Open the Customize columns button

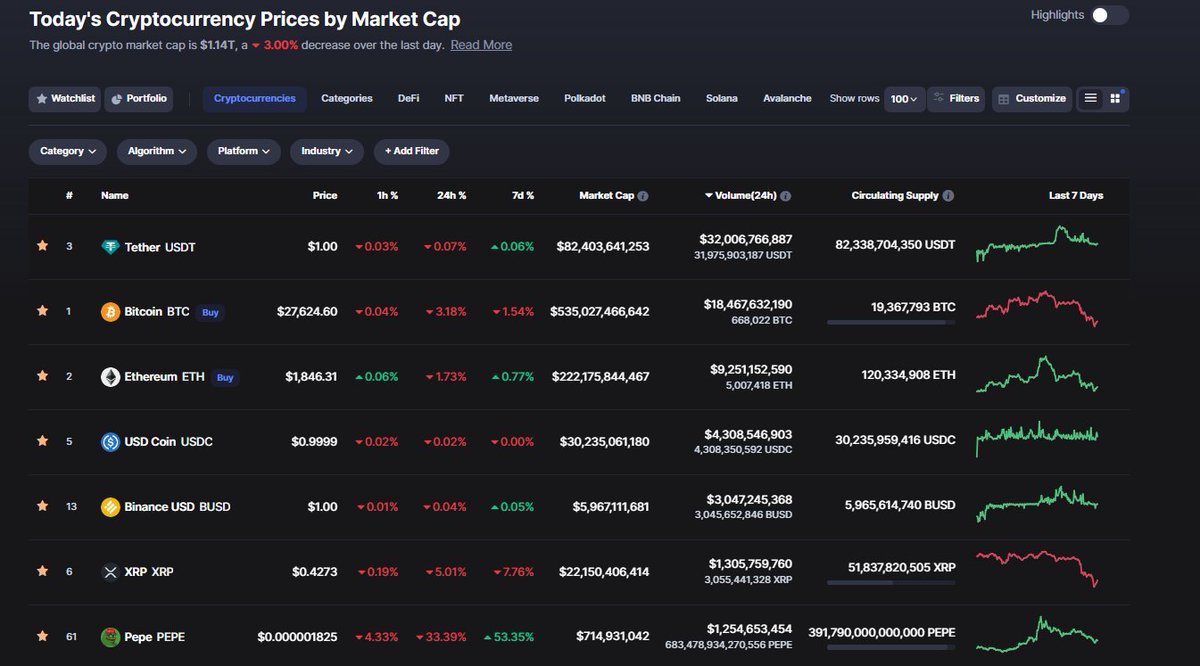(x=1032, y=99)
